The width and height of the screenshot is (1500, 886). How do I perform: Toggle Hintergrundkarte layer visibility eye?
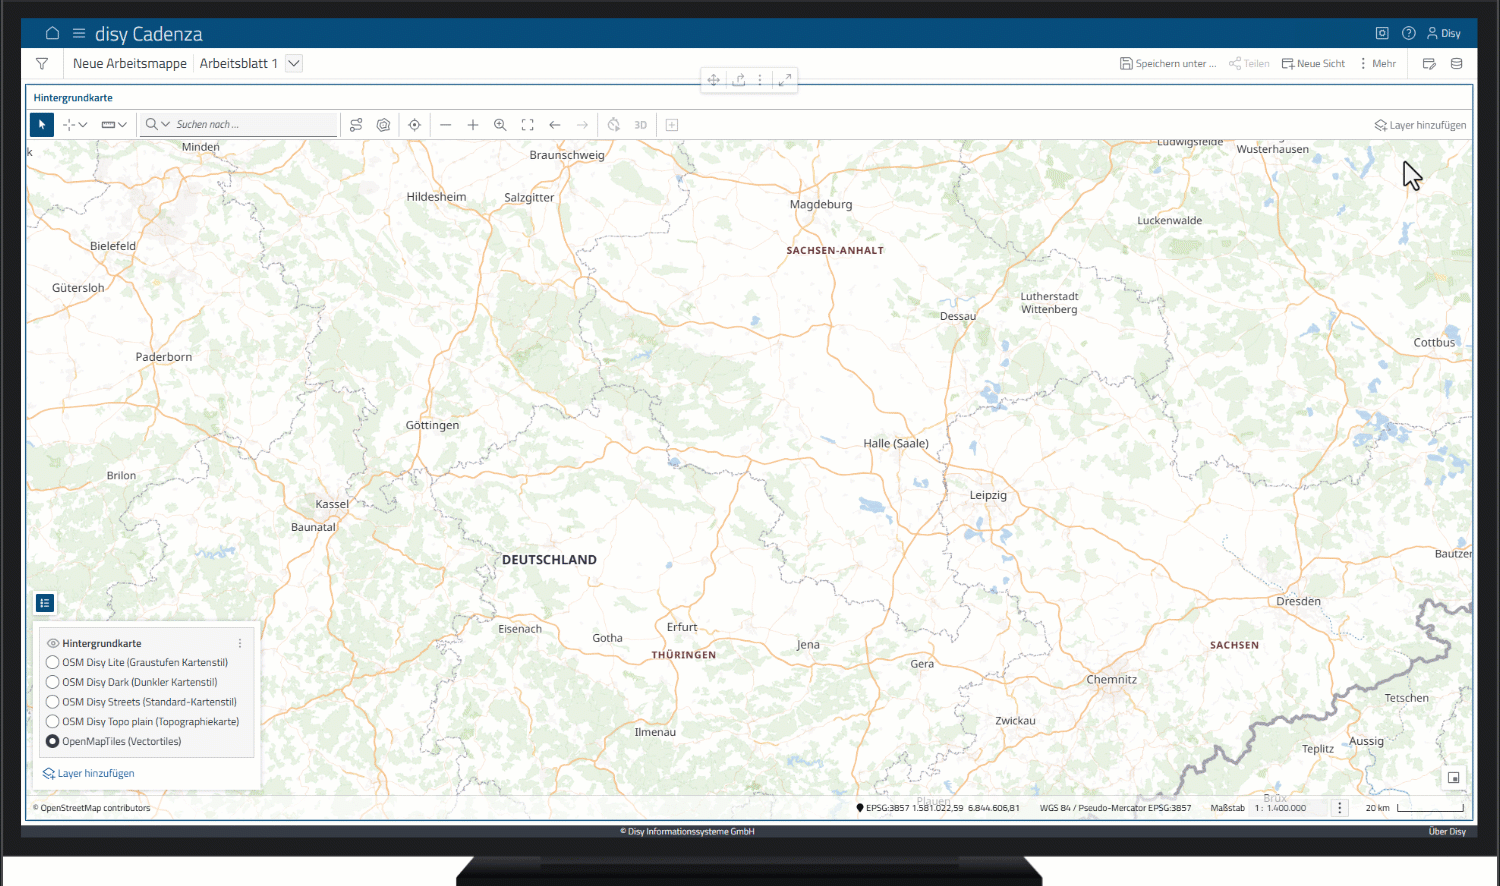(x=53, y=643)
